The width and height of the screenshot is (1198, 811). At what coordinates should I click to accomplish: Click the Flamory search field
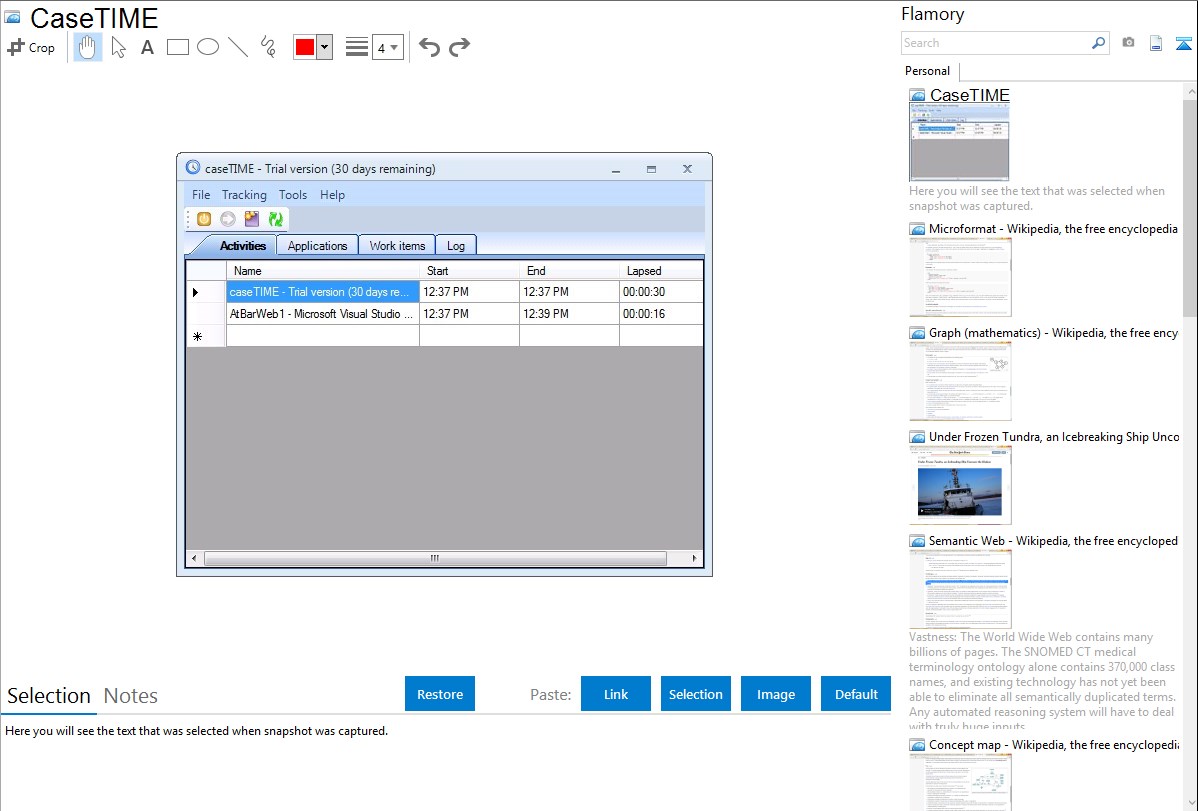click(995, 43)
